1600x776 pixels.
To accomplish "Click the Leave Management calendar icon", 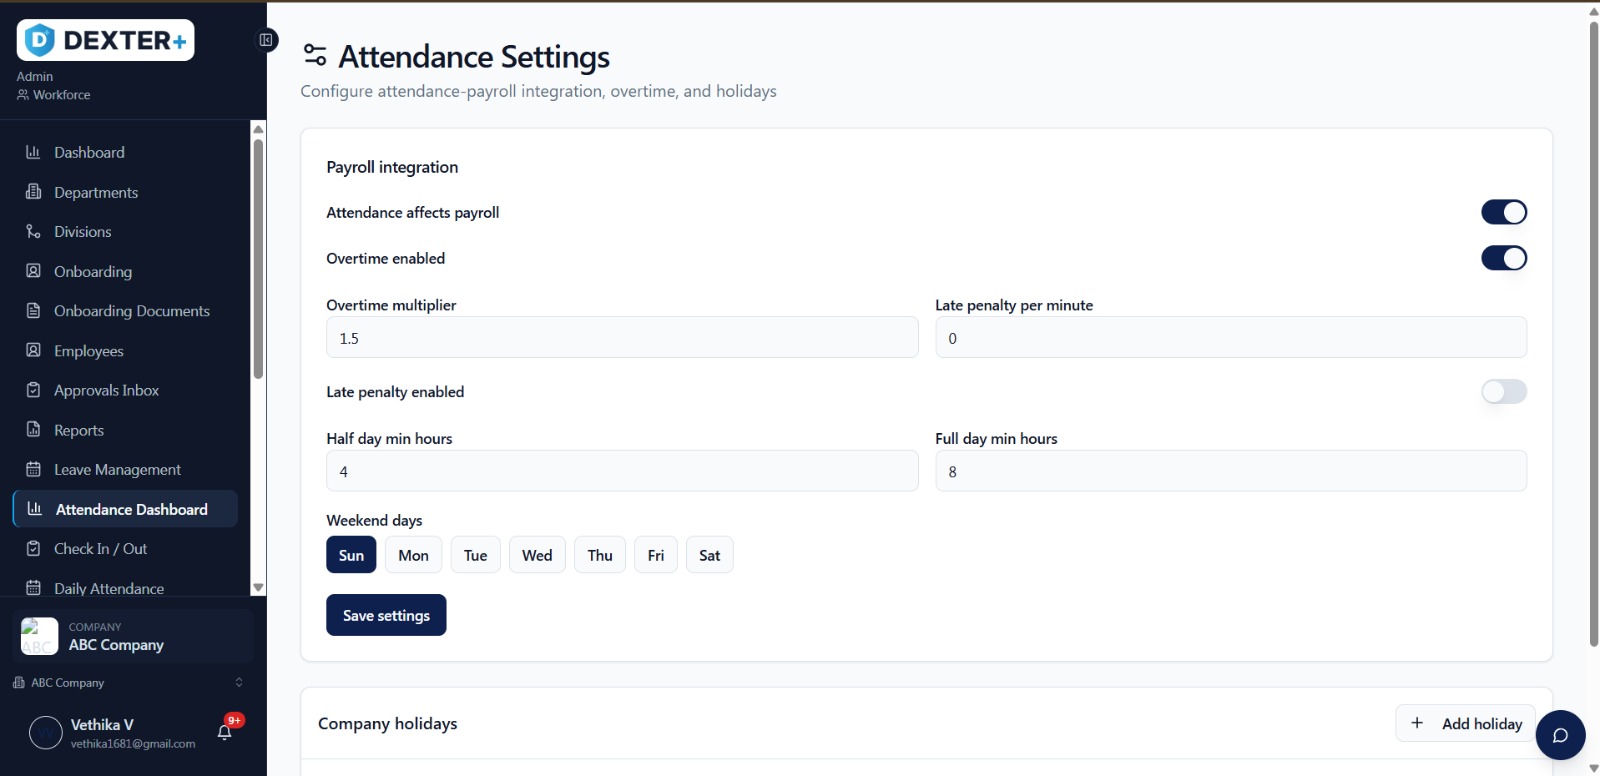I will tap(33, 469).
